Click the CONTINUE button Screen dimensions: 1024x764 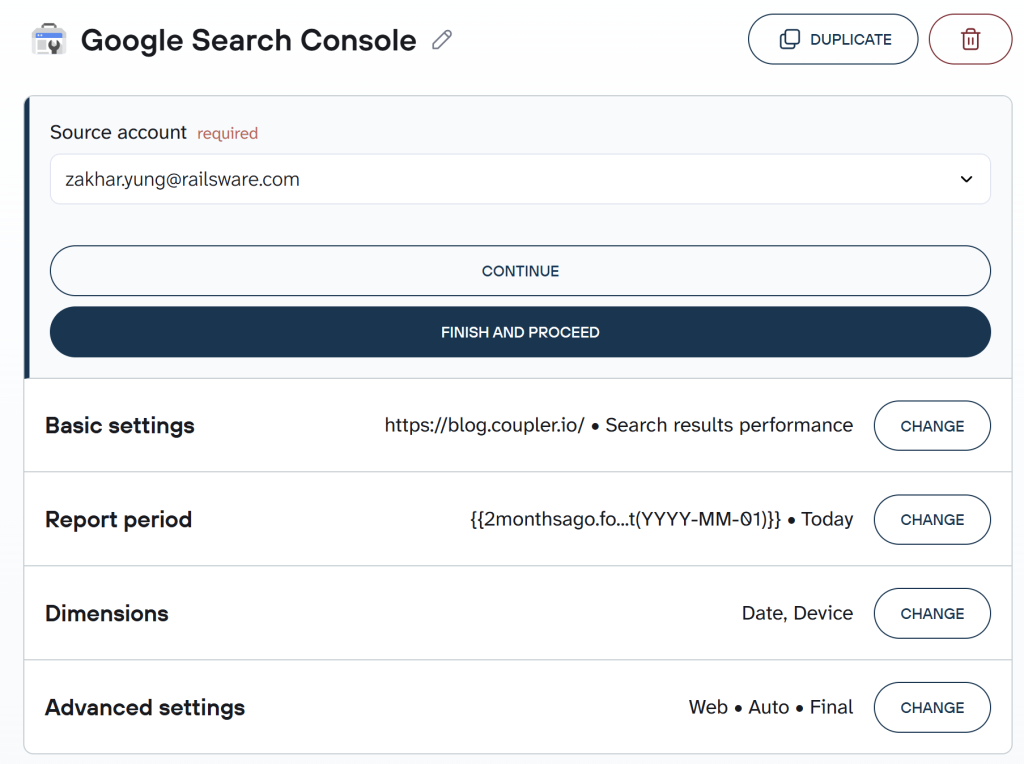pos(520,271)
